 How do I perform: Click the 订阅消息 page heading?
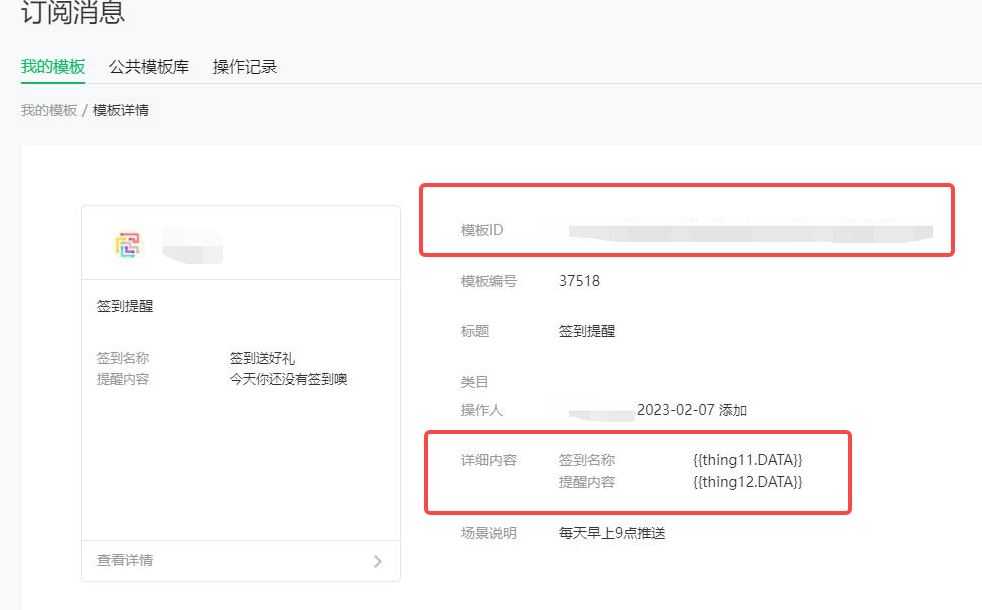[x=73, y=14]
